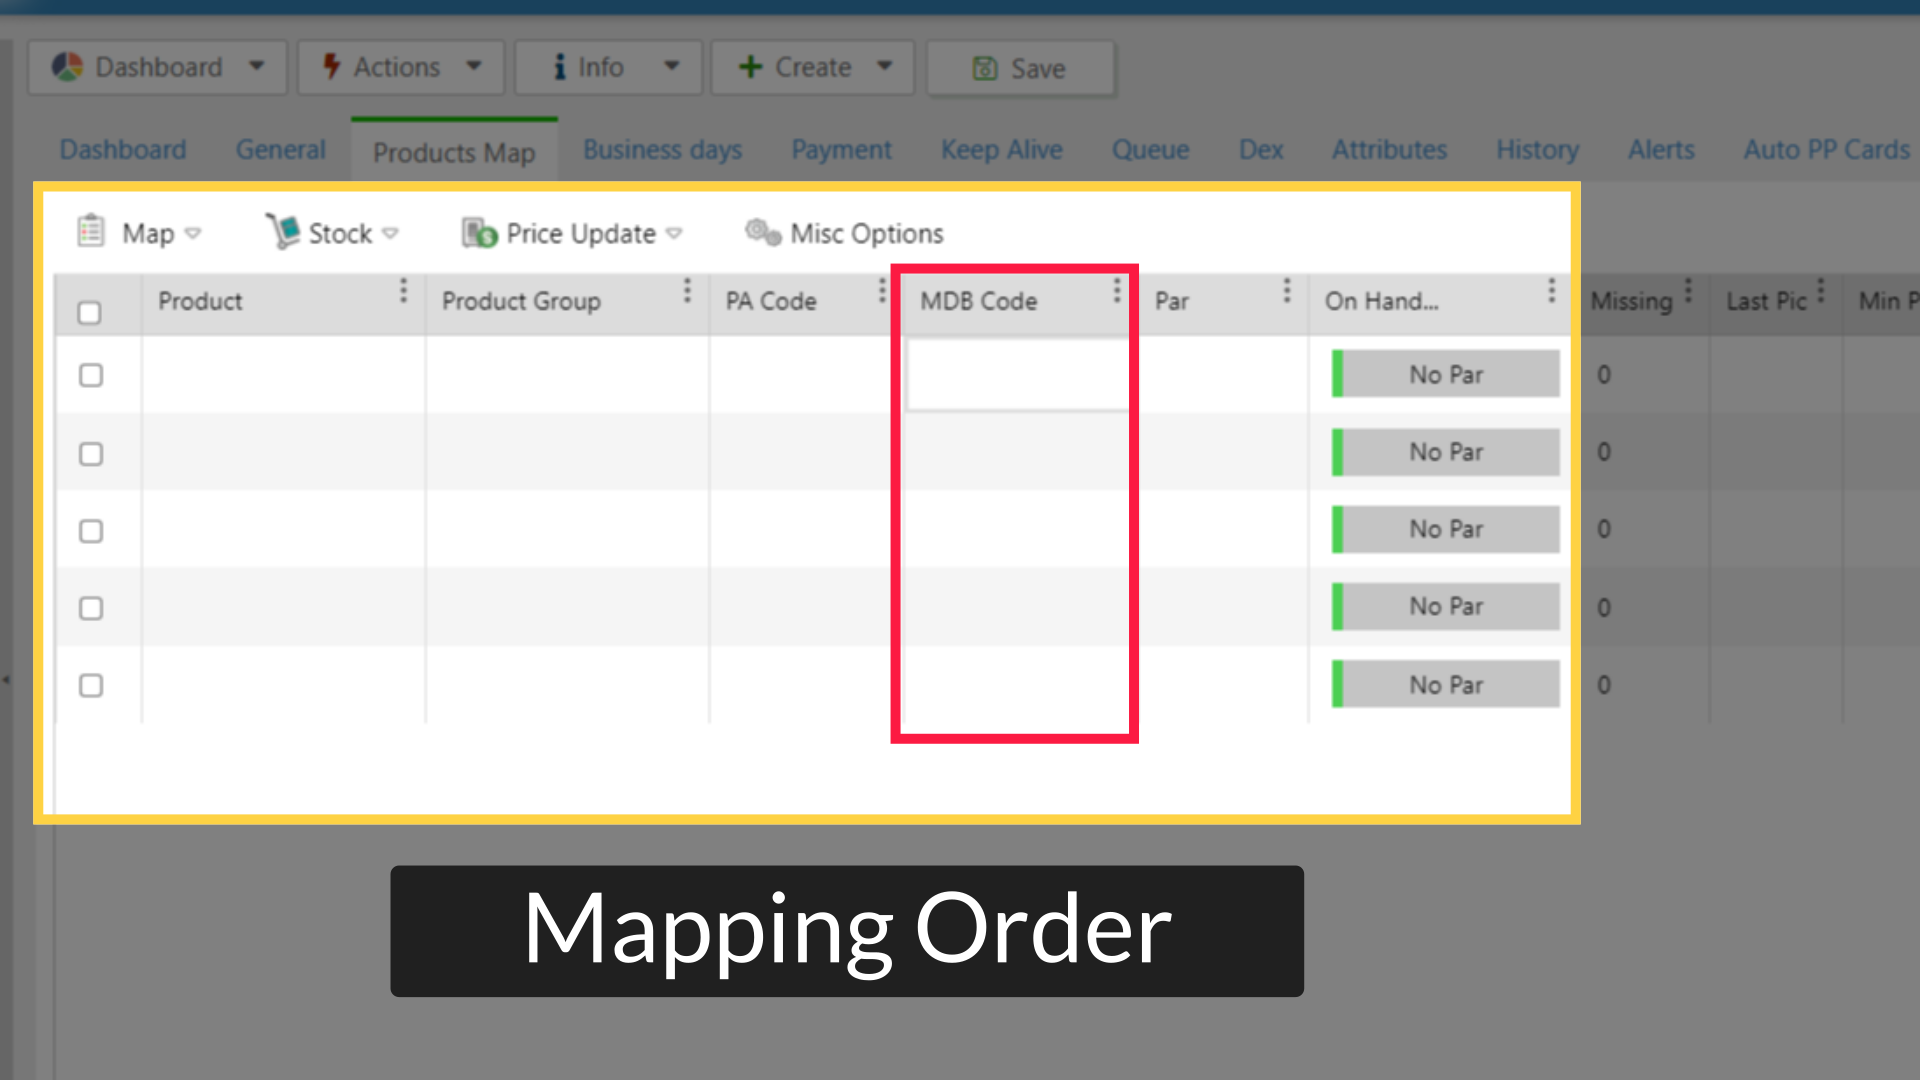Go to the Attributes tab

tap(1389, 149)
